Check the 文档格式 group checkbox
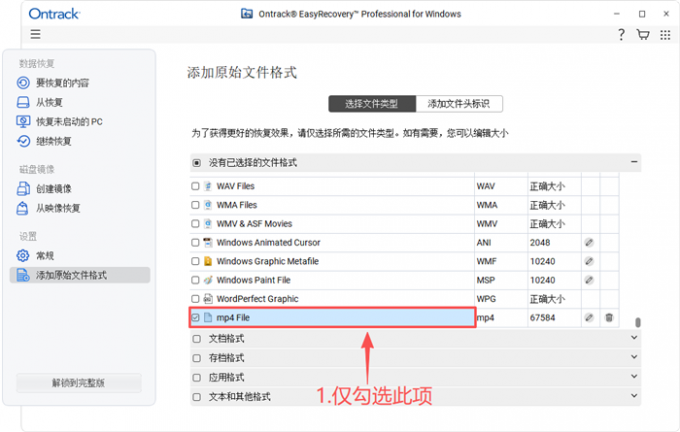 (197, 339)
